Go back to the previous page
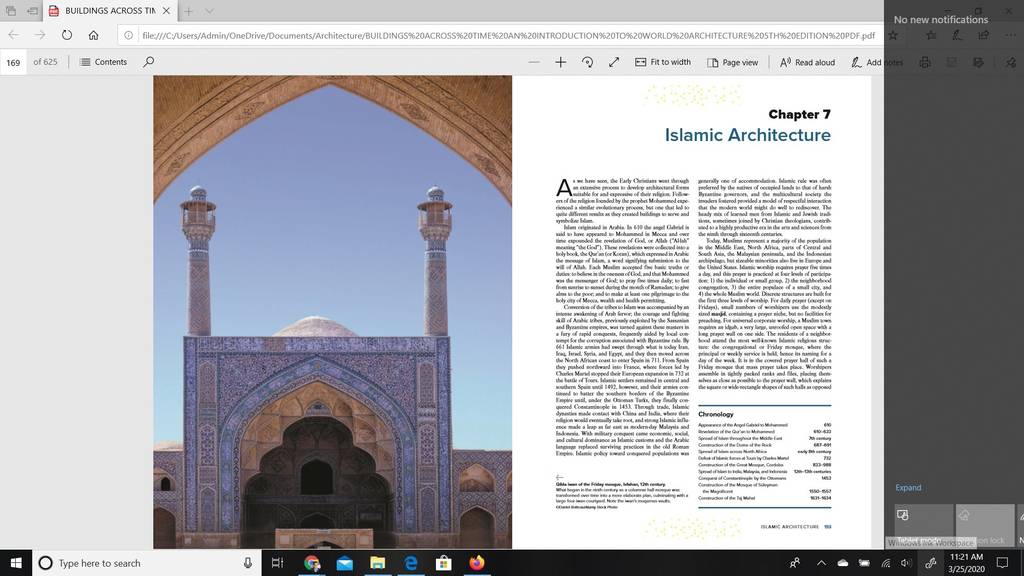Image resolution: width=1024 pixels, height=576 pixels. [14, 35]
